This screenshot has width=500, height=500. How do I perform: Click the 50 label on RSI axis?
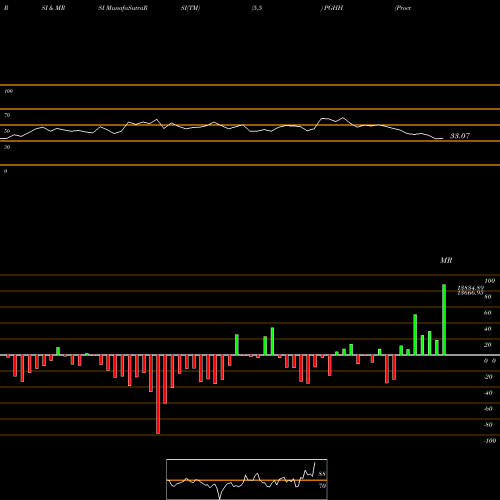pos(7,131)
